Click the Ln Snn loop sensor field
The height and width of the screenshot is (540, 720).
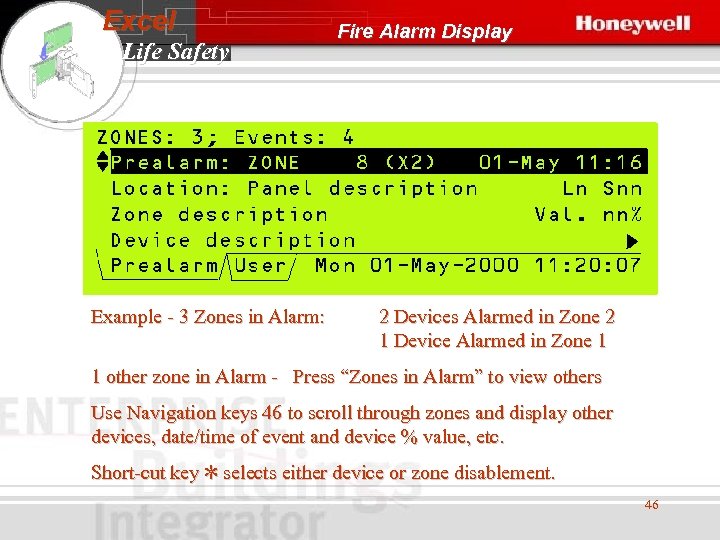[x=602, y=189]
